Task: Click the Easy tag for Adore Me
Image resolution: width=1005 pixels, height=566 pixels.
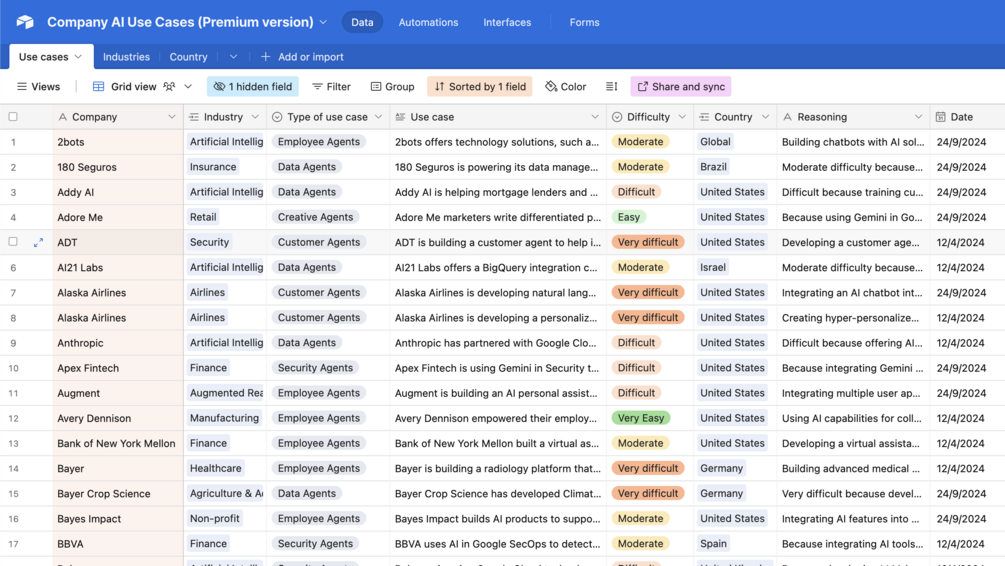Action: (x=629, y=217)
